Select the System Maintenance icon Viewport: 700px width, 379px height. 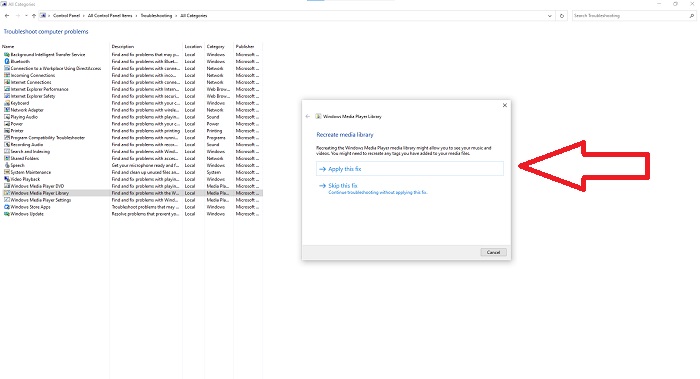click(x=7, y=172)
